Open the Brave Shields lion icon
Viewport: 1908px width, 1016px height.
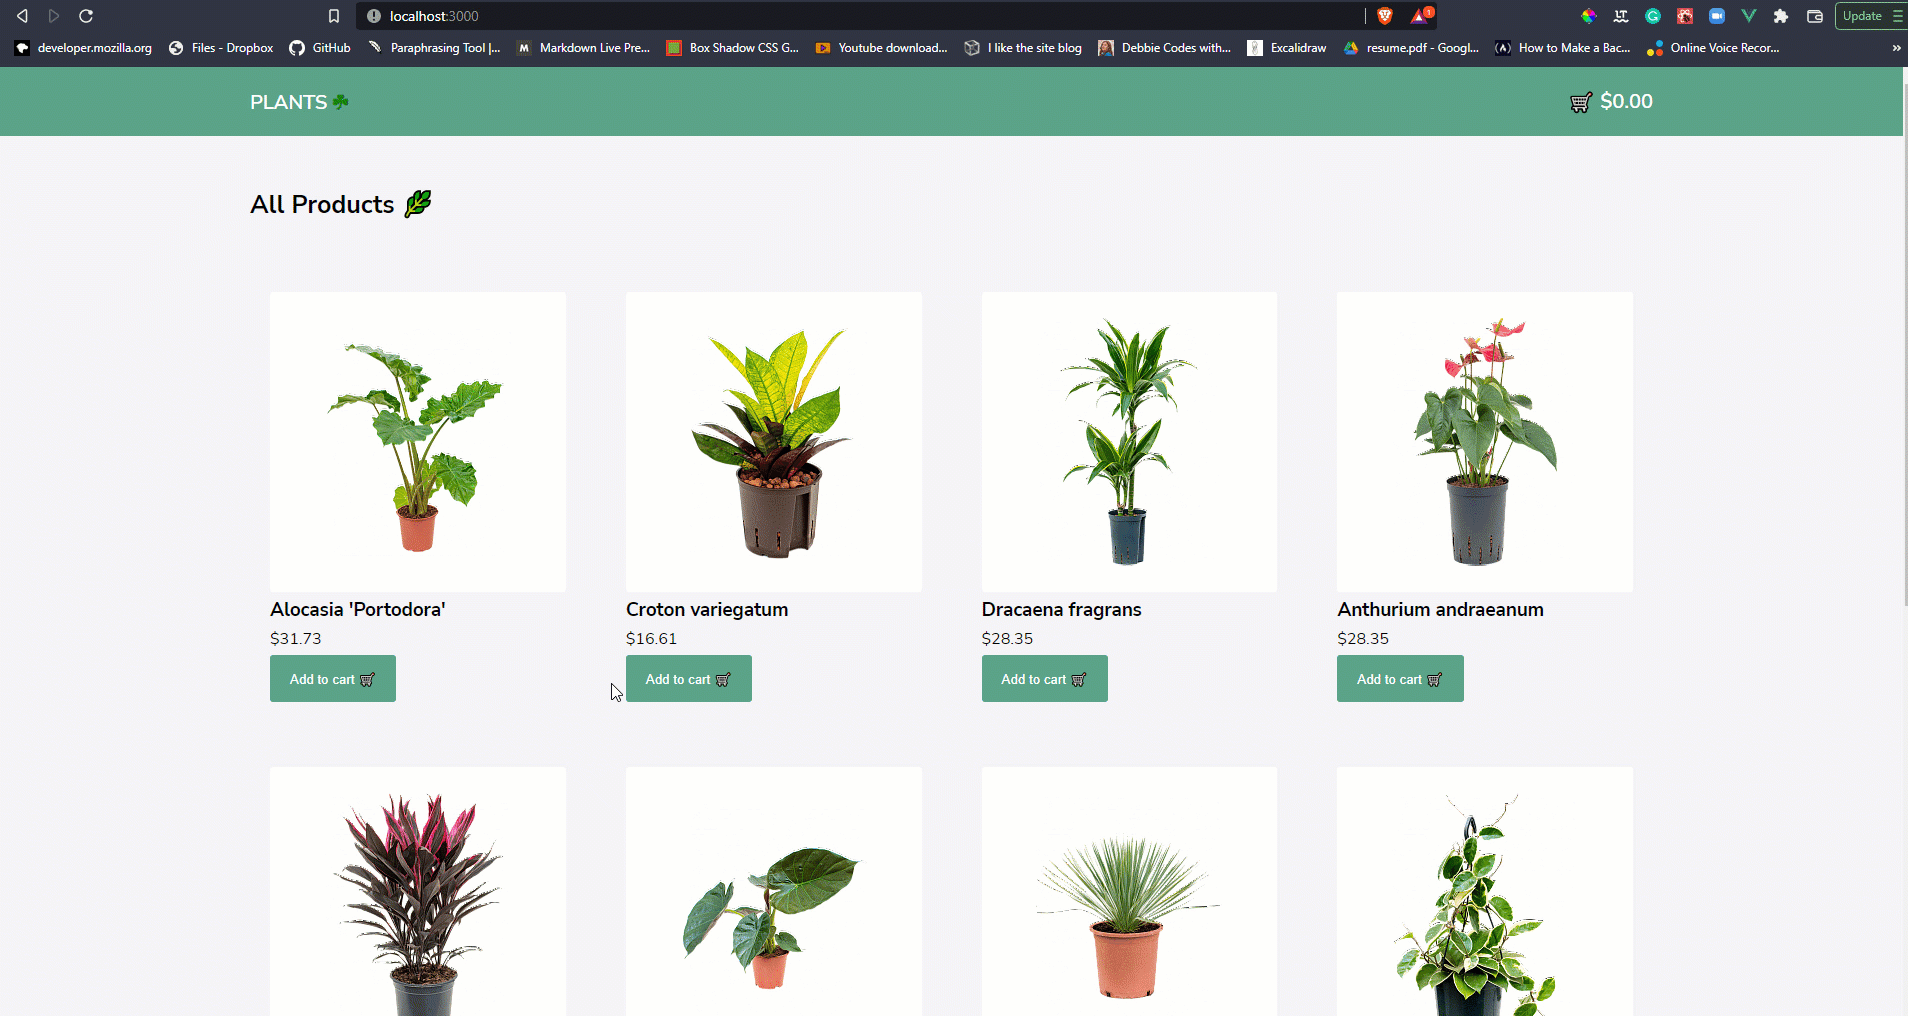(x=1385, y=16)
